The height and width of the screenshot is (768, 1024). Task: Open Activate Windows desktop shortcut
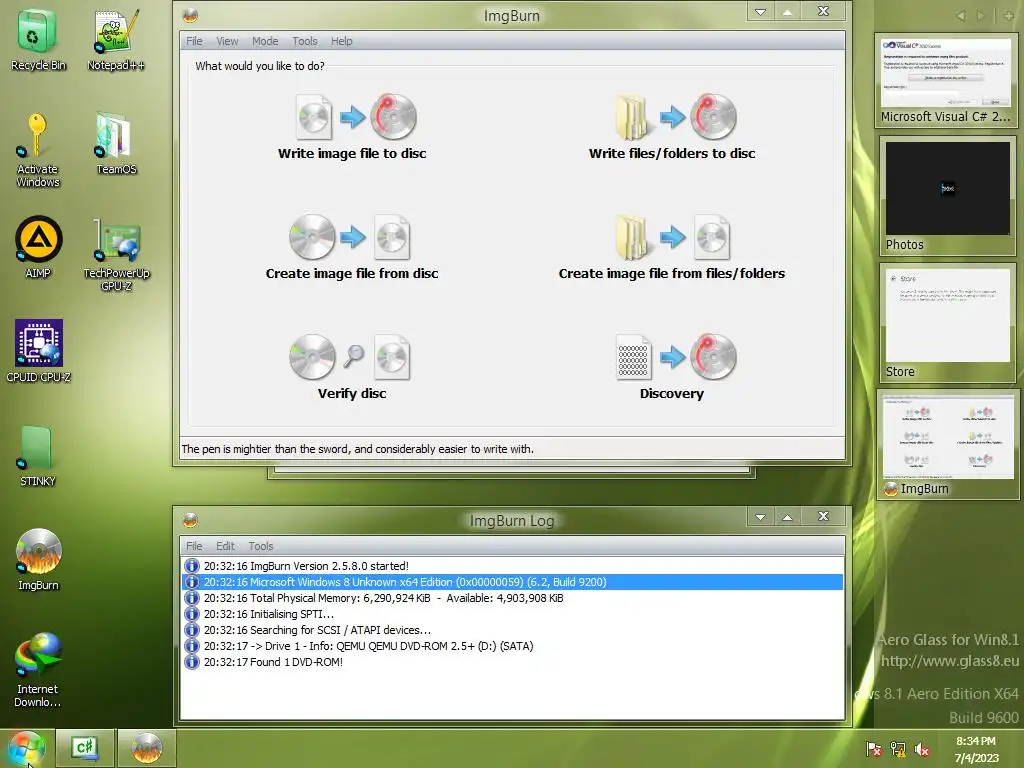38,150
